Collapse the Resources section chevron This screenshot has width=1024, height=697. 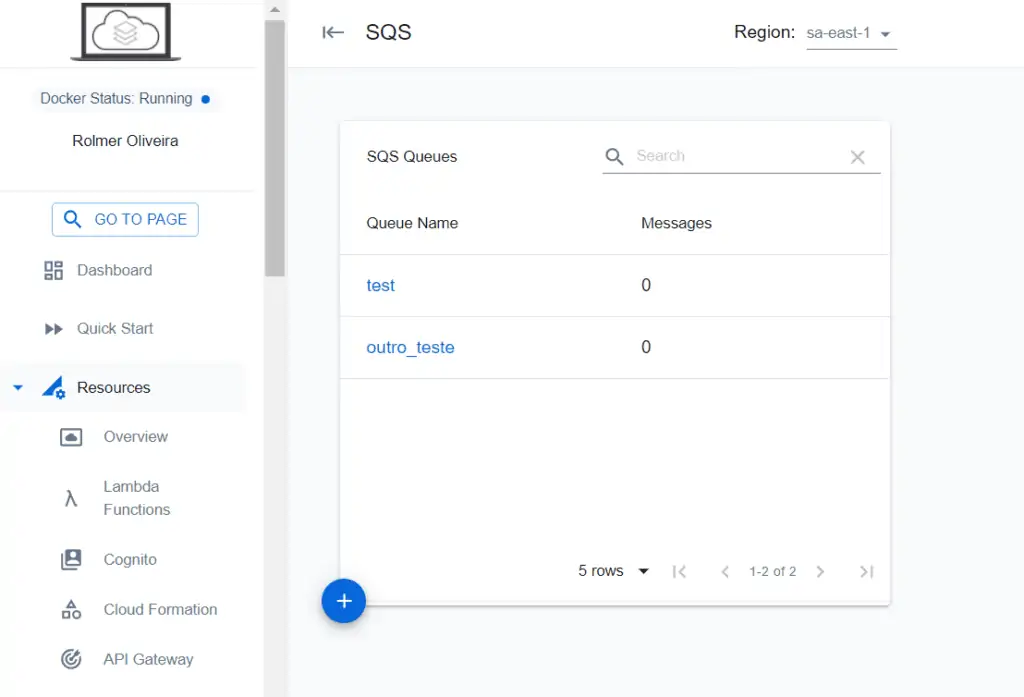point(16,387)
